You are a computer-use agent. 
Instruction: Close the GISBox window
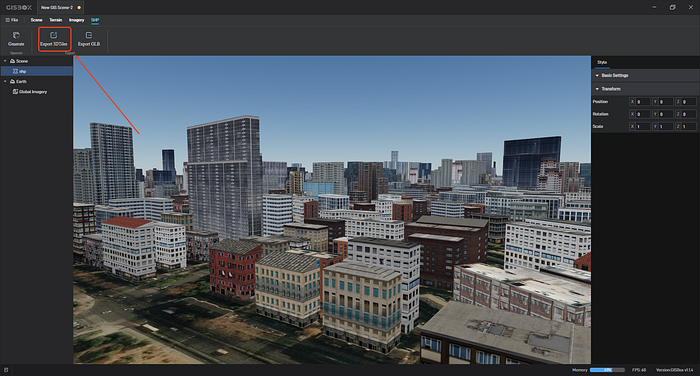click(691, 7)
